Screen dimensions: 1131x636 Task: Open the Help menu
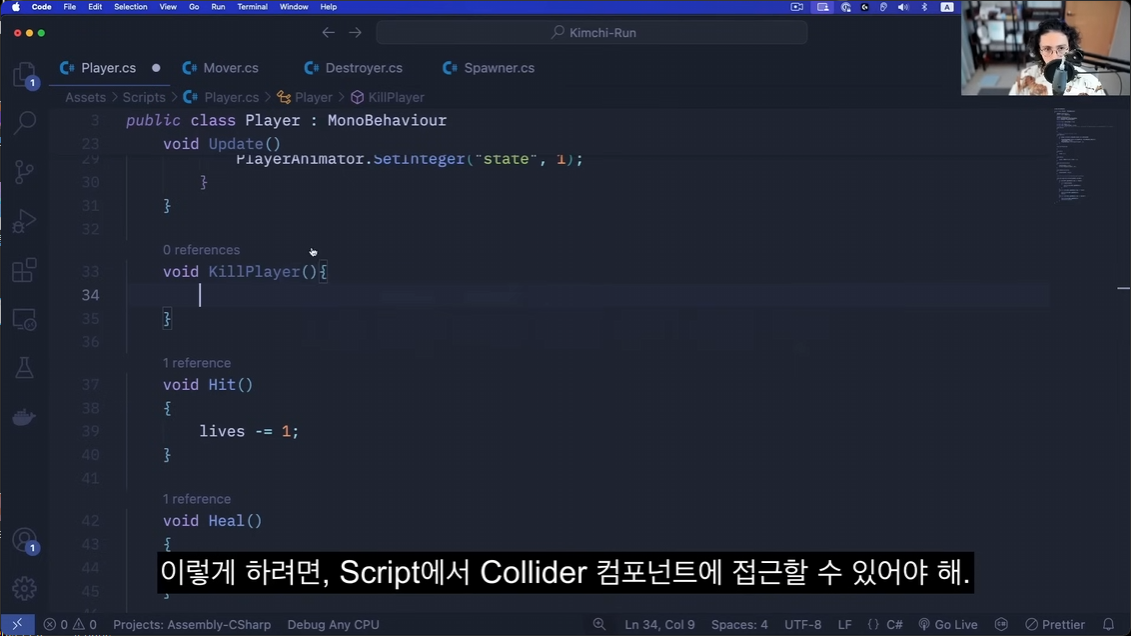tap(328, 6)
